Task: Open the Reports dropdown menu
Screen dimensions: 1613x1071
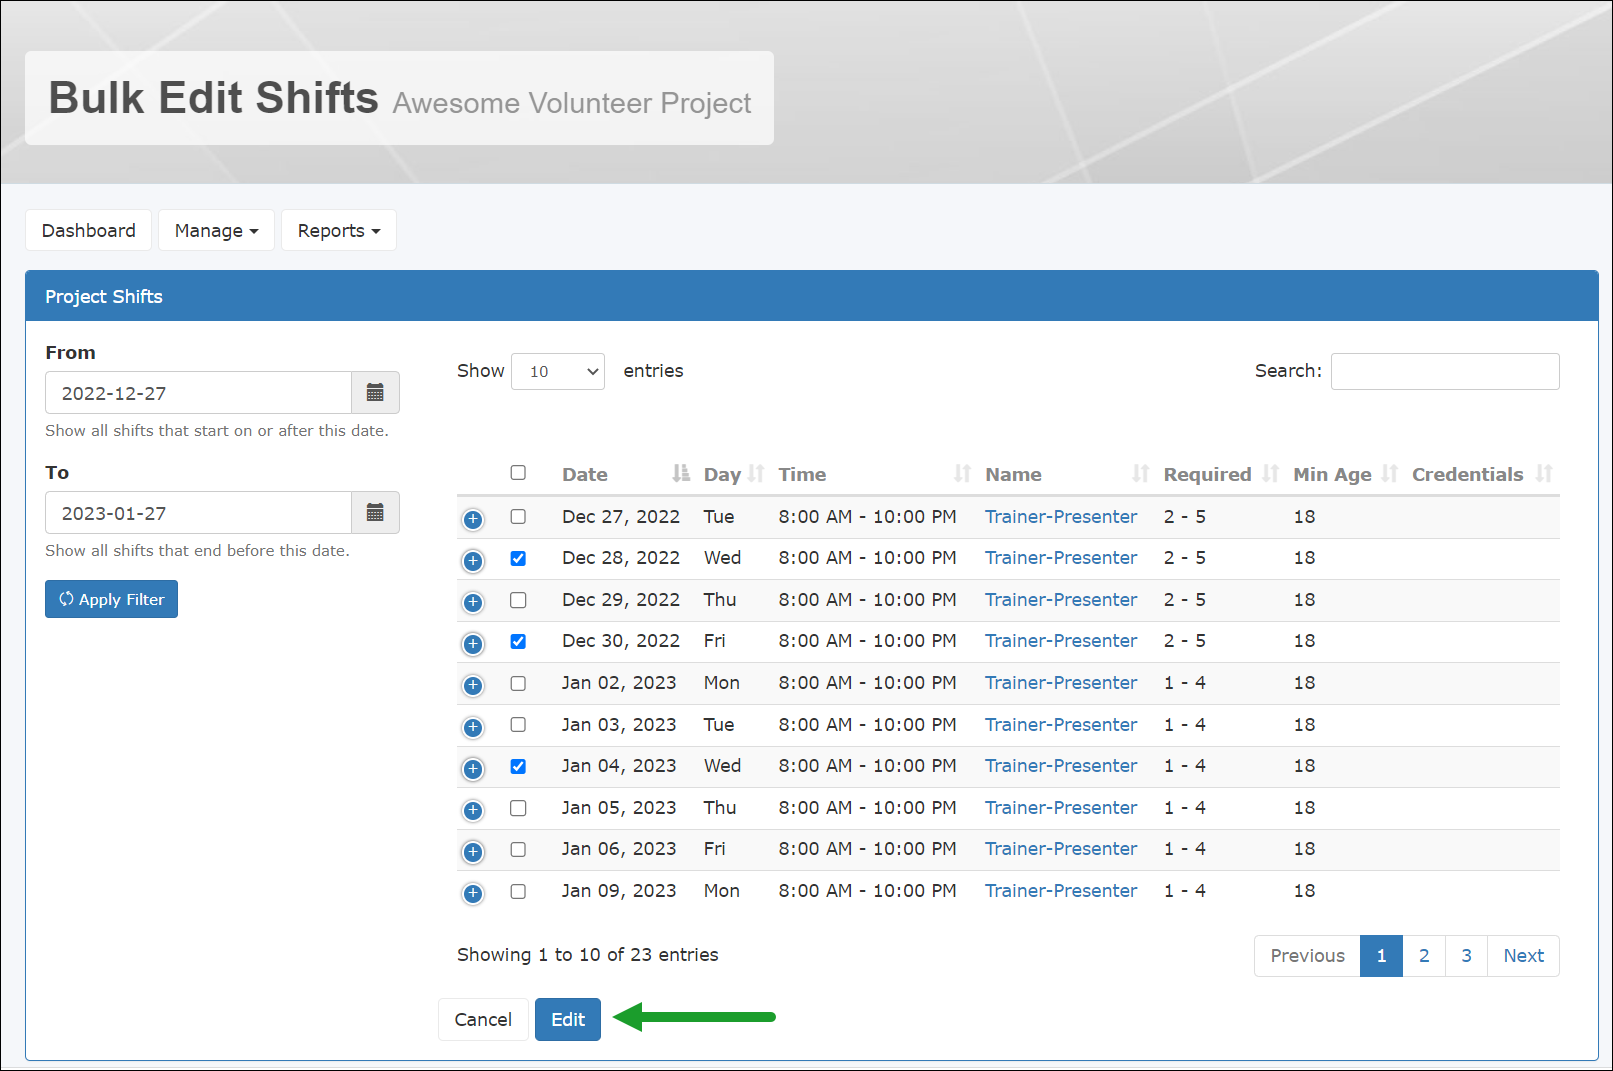Action: tap(339, 230)
